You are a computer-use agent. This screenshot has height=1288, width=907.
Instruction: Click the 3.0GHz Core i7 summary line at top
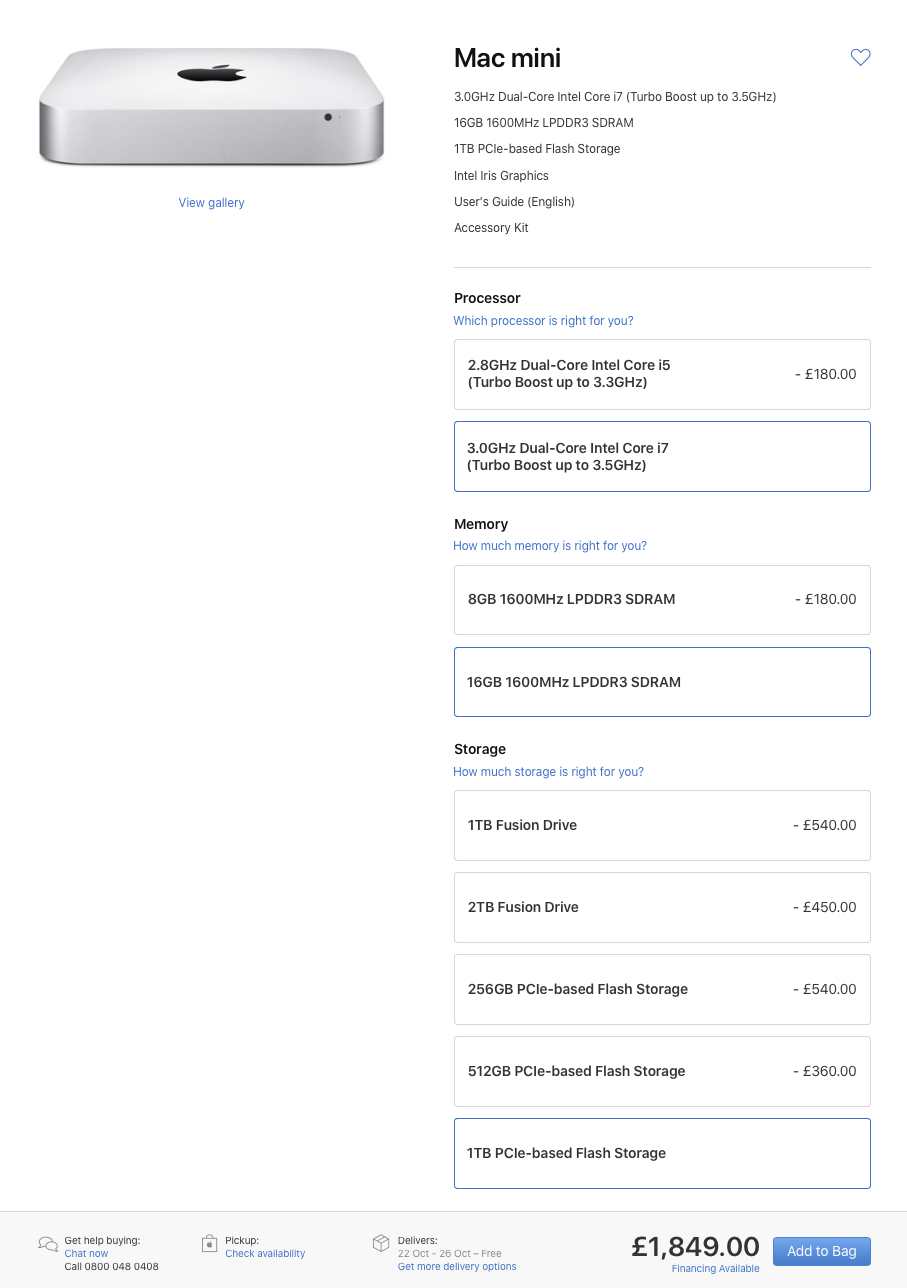615,97
